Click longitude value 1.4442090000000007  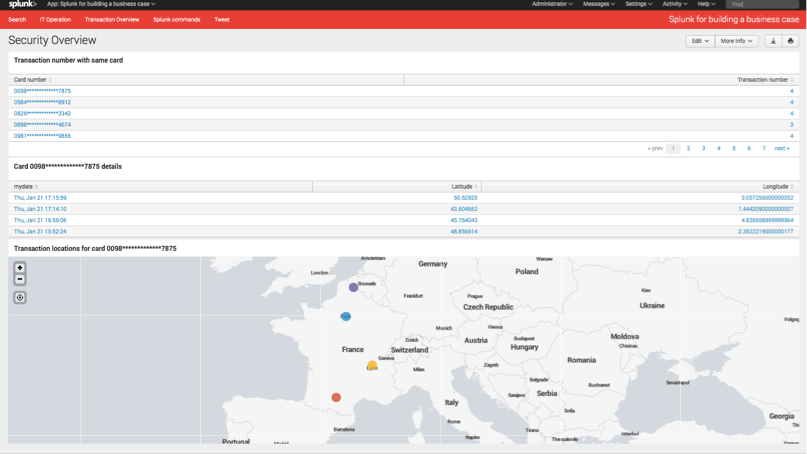[766, 209]
